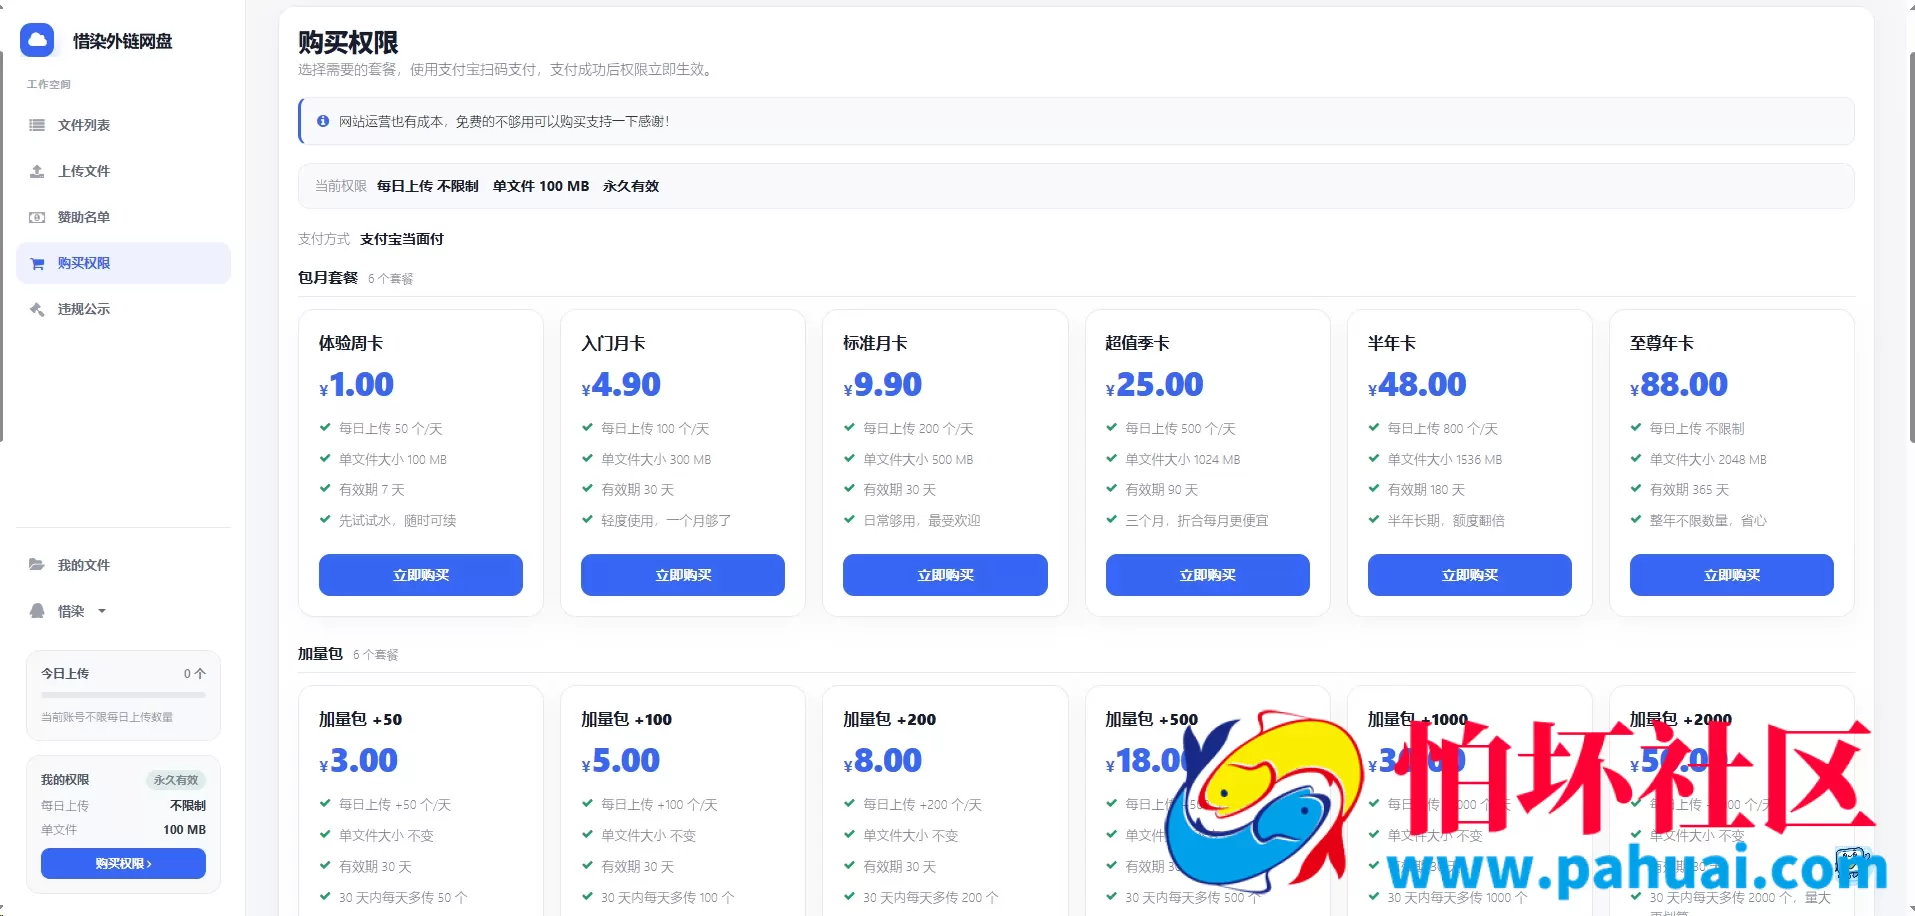Click the 加量包 +50 card title
The width and height of the screenshot is (1915, 916).
(x=360, y=719)
